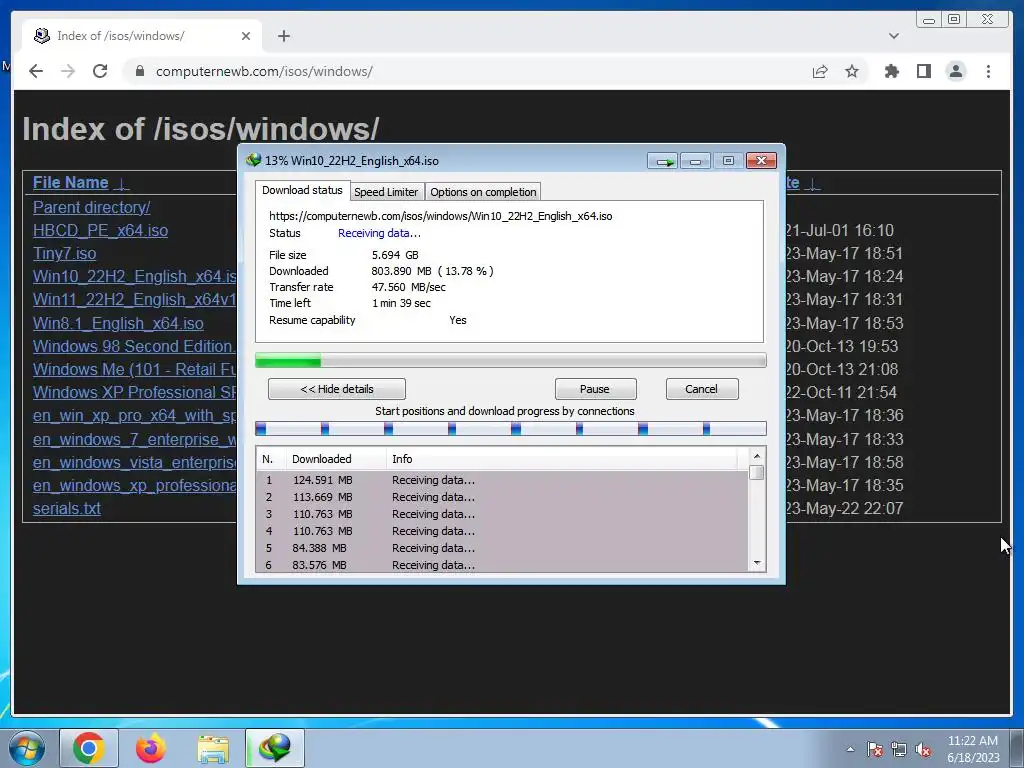Select connection row 1 with 124.591 MB
This screenshot has height=768, width=1024.
pos(502,480)
